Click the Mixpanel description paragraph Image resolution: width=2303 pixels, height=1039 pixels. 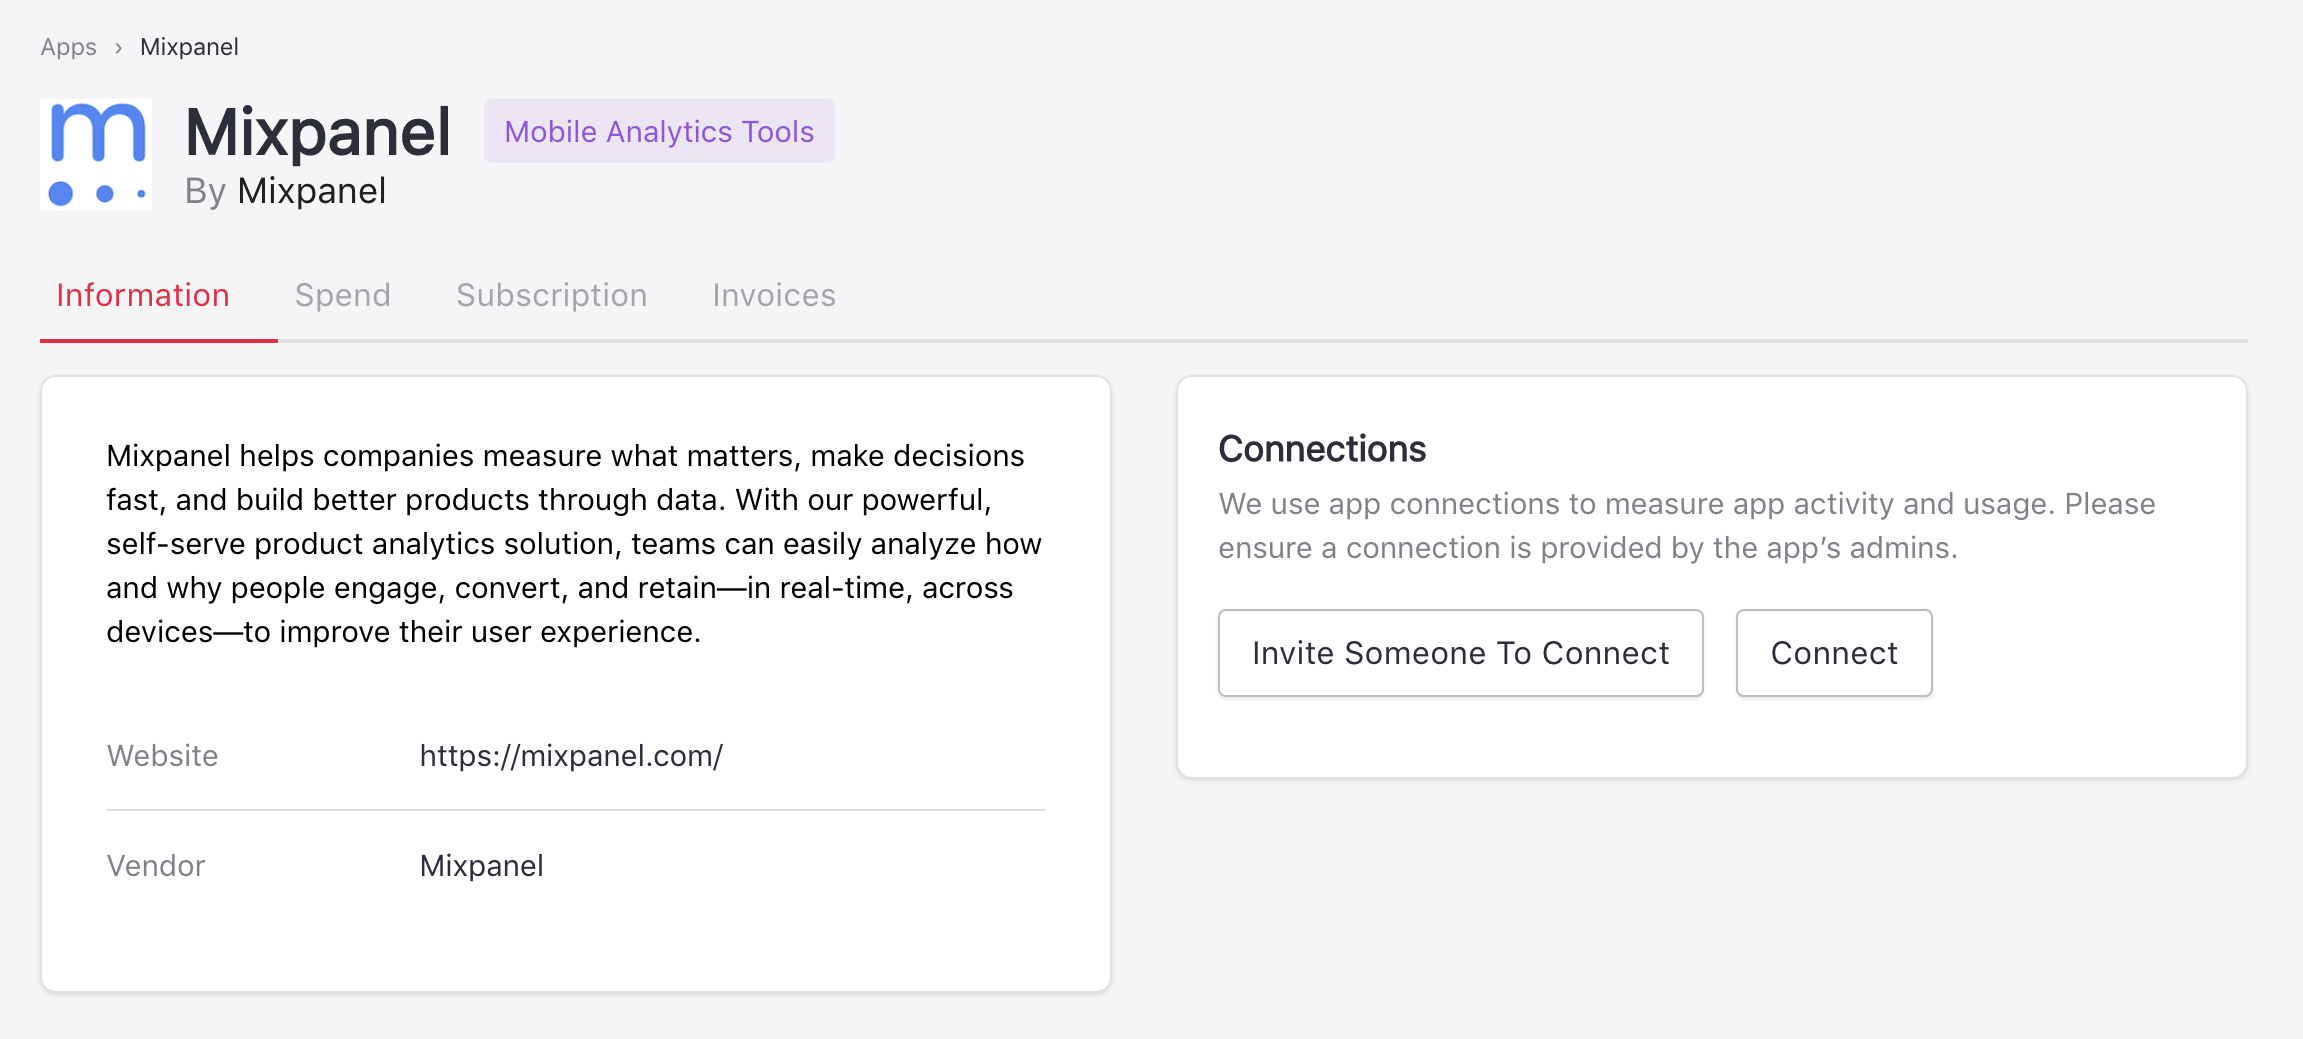574,543
